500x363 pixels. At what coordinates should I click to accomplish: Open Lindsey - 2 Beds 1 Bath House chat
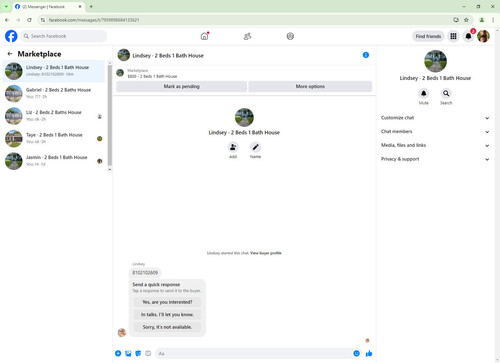click(54, 71)
